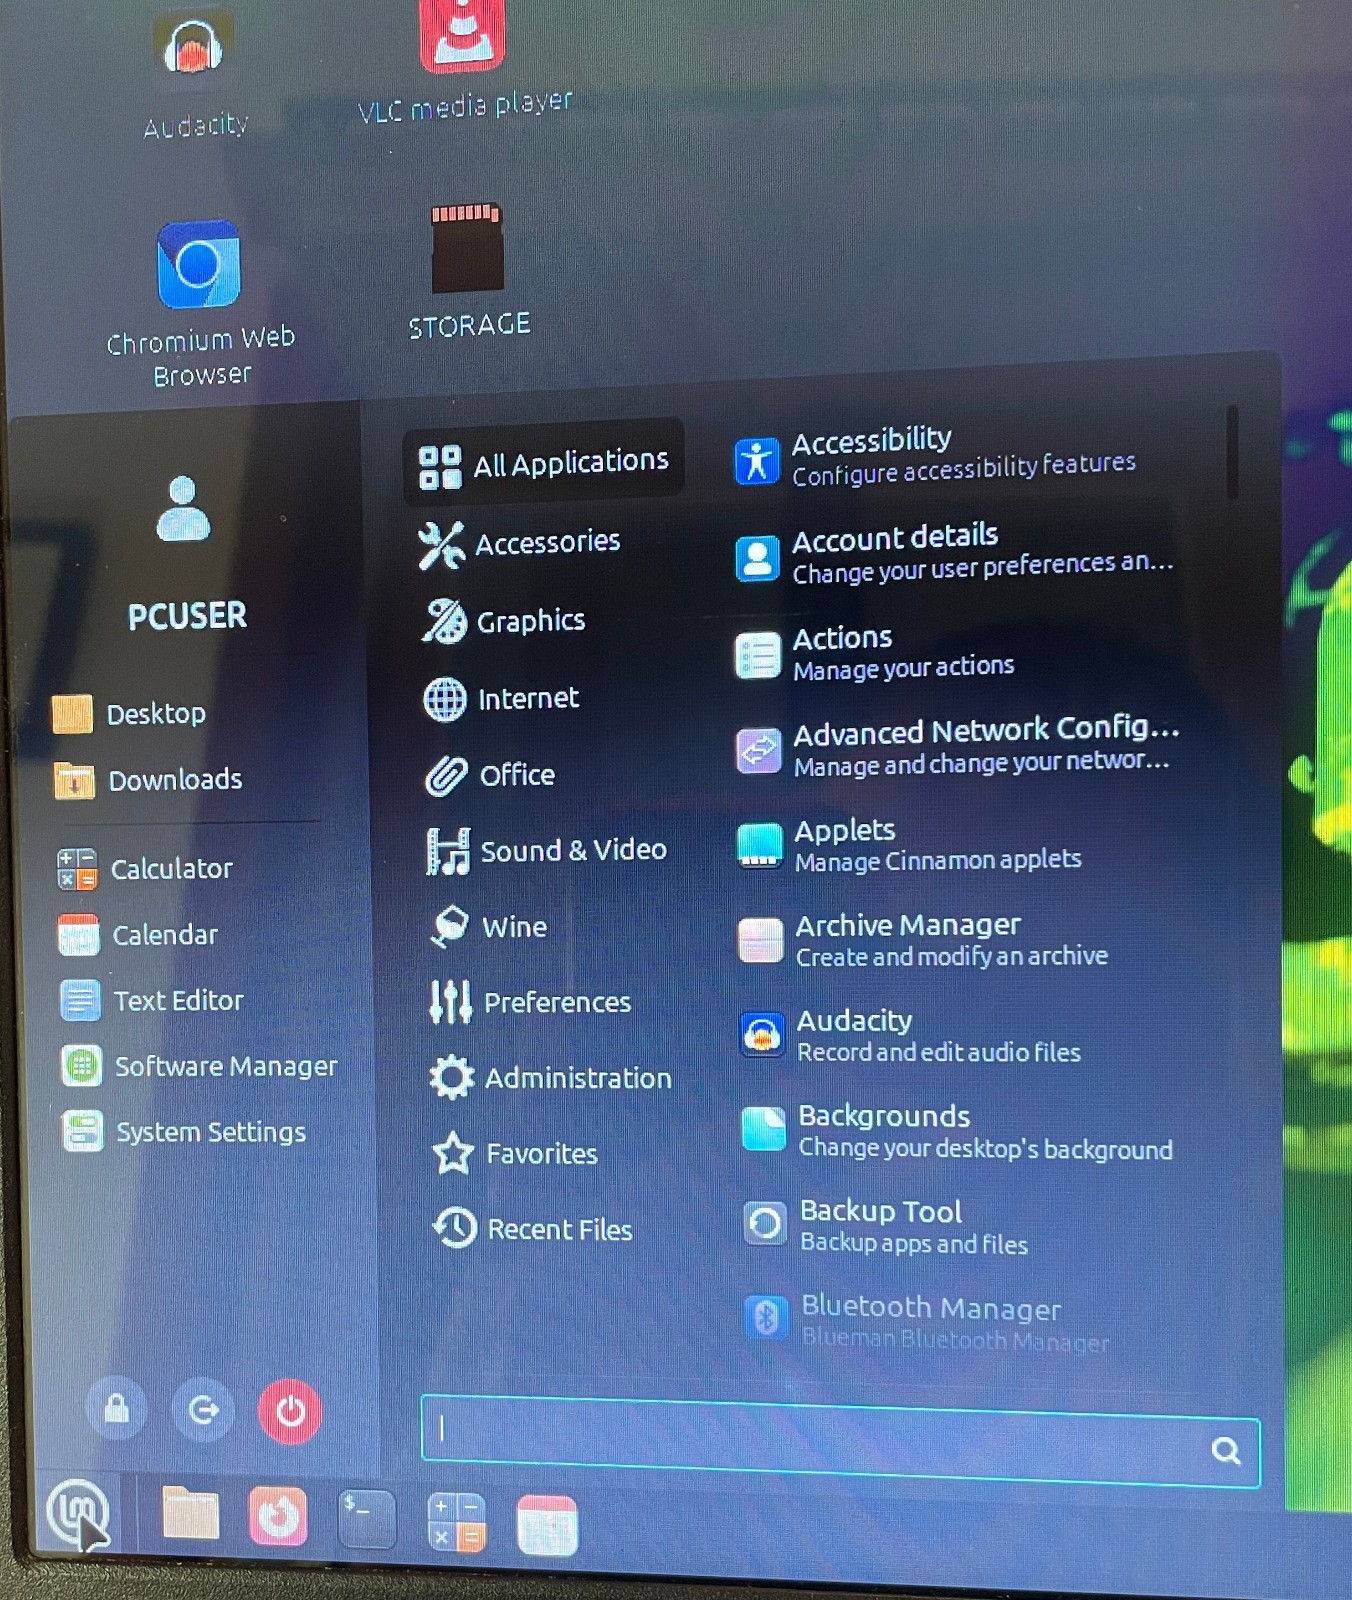Select the Sound & Video category
Screen dimensions: 1352x1600
click(546, 851)
